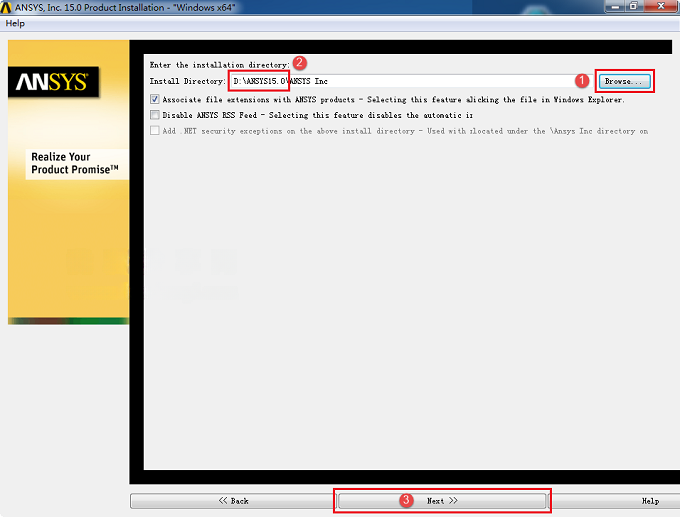Viewport: 680px width, 517px height.
Task: Check the Add .NET security exceptions box
Action: click(155, 131)
